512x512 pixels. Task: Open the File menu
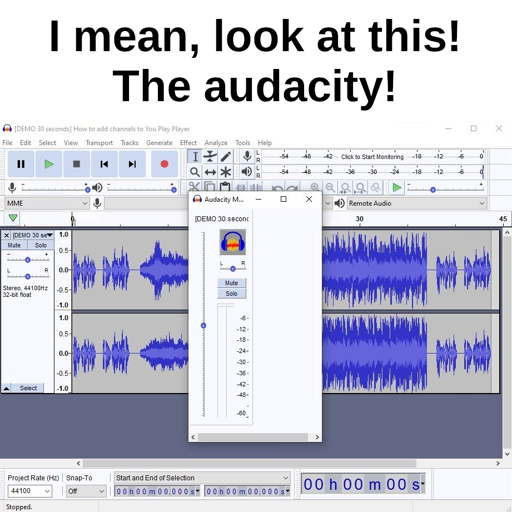point(7,143)
